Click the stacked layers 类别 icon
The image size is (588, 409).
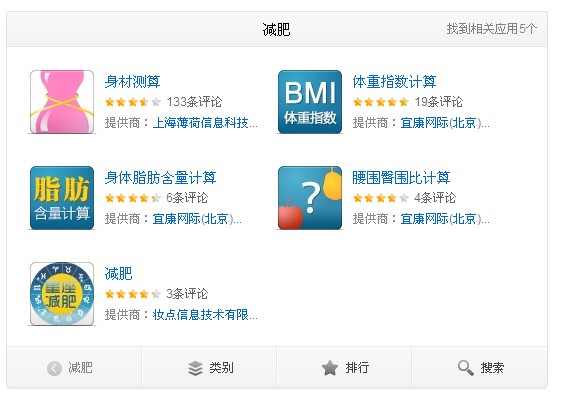click(195, 368)
